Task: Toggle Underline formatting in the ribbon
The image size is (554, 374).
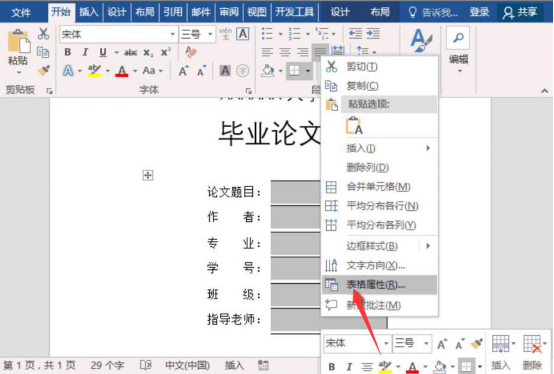Action: click(103, 53)
